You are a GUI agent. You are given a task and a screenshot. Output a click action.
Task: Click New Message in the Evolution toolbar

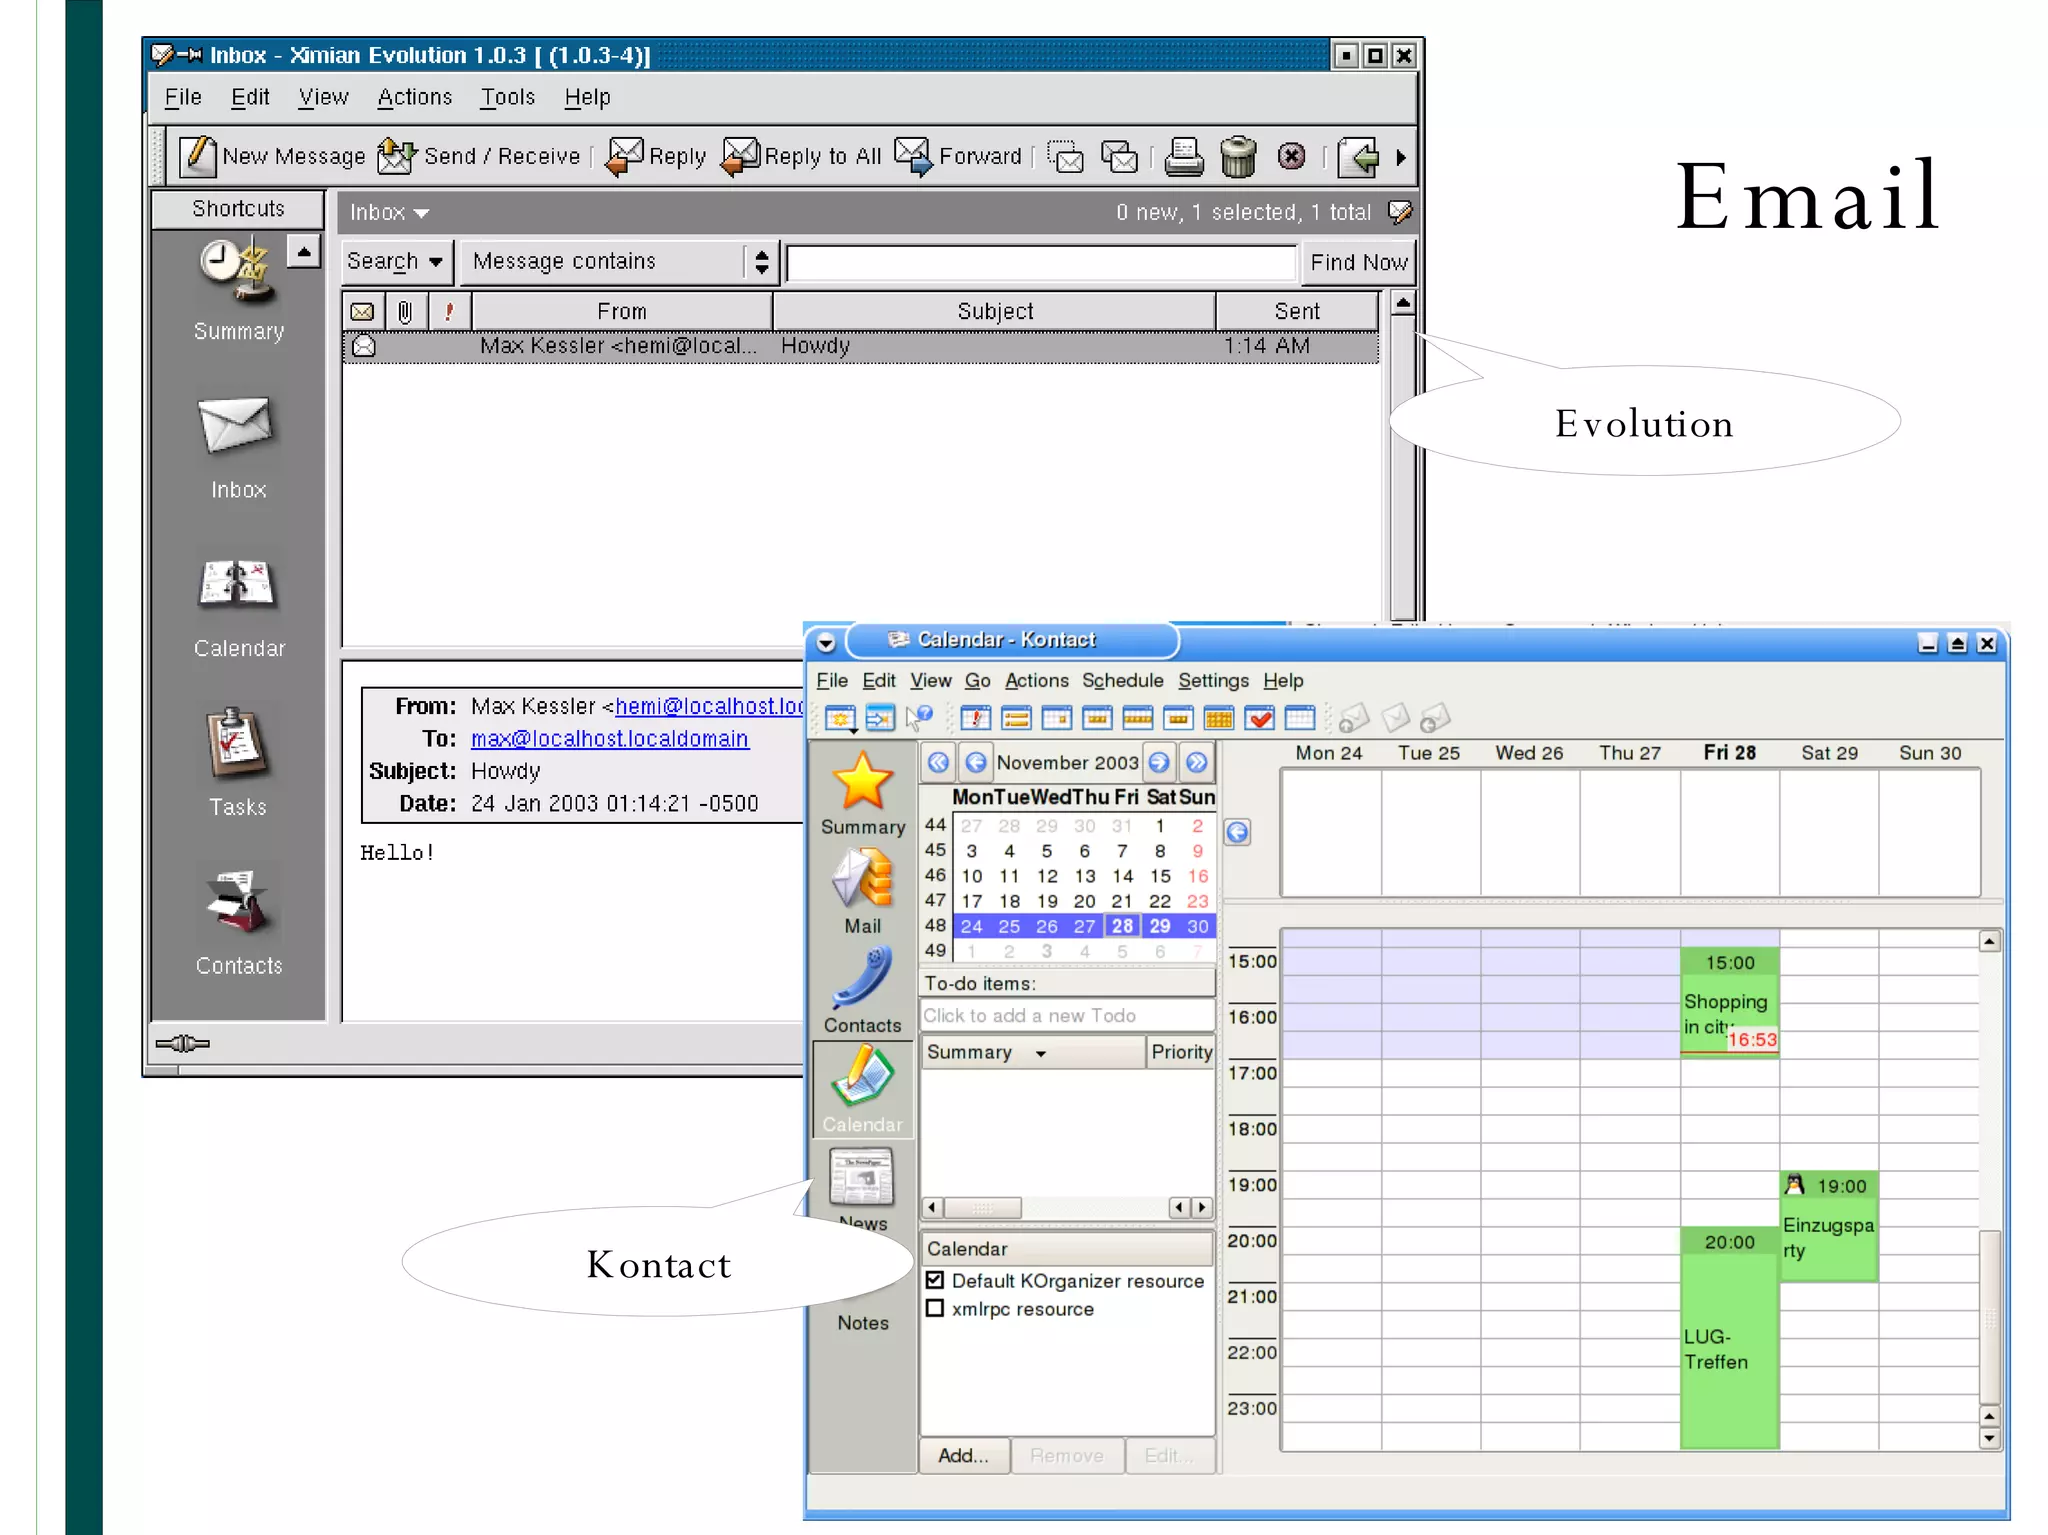272,157
